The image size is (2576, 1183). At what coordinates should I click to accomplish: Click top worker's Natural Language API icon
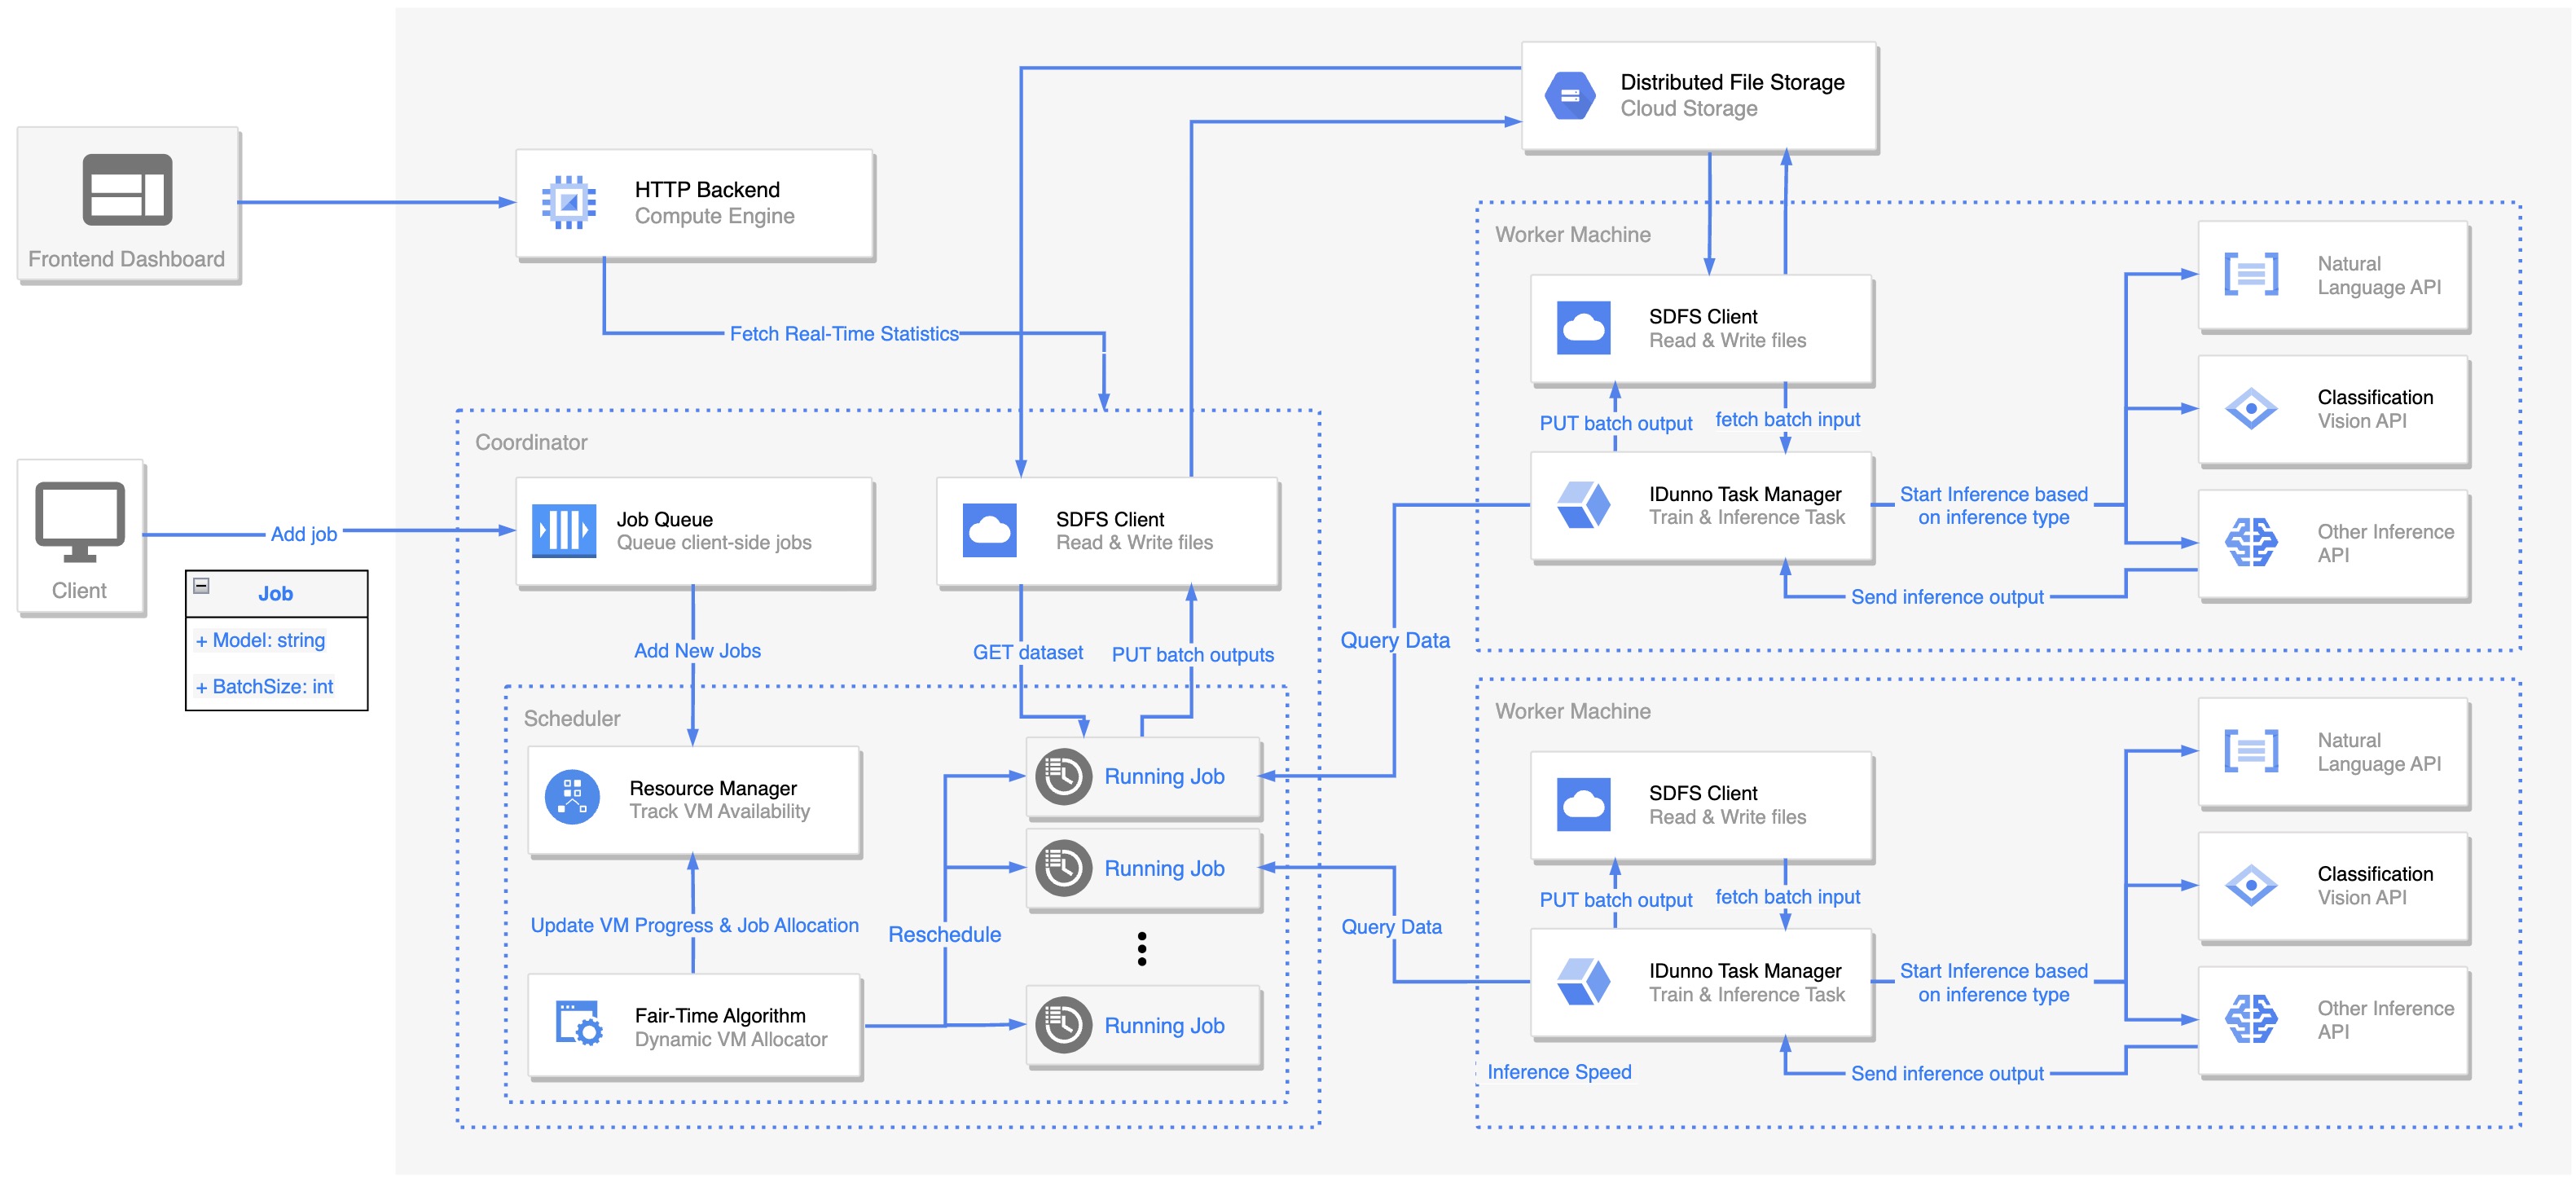pyautogui.click(x=2250, y=274)
